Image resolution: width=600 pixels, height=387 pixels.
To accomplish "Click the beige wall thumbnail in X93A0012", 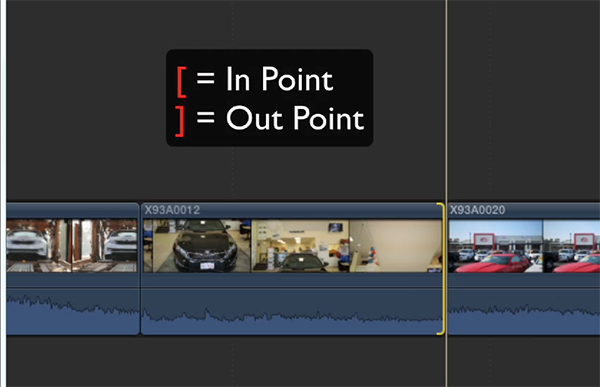I will [396, 246].
